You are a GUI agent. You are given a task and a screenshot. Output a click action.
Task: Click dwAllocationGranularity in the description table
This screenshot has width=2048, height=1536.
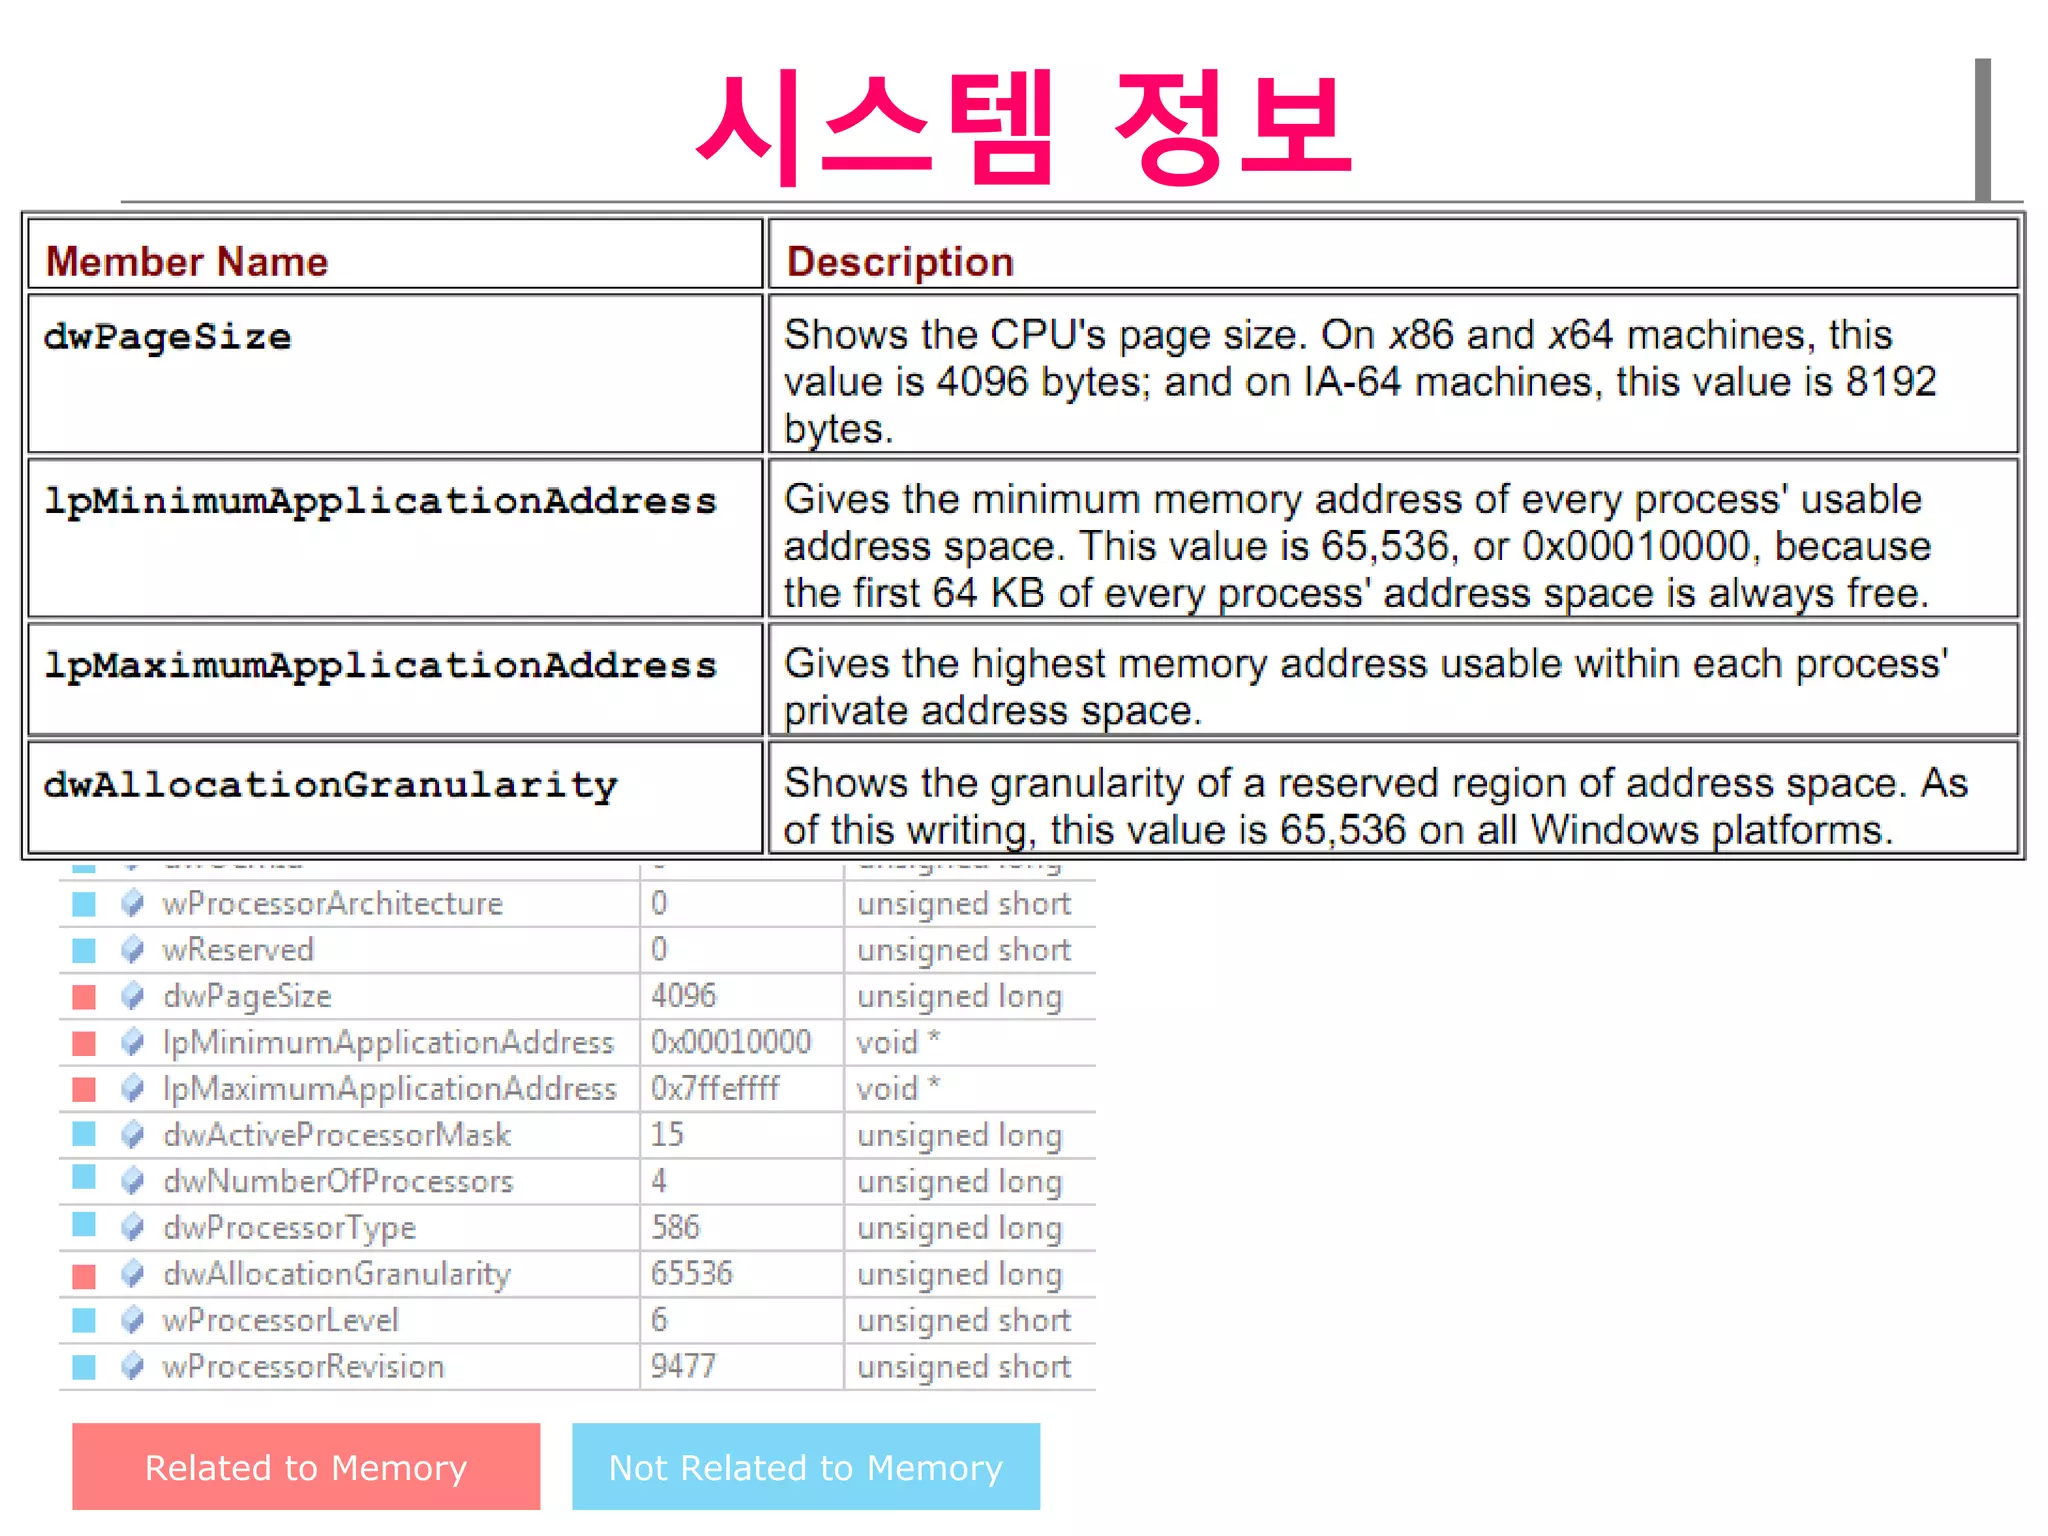(330, 786)
